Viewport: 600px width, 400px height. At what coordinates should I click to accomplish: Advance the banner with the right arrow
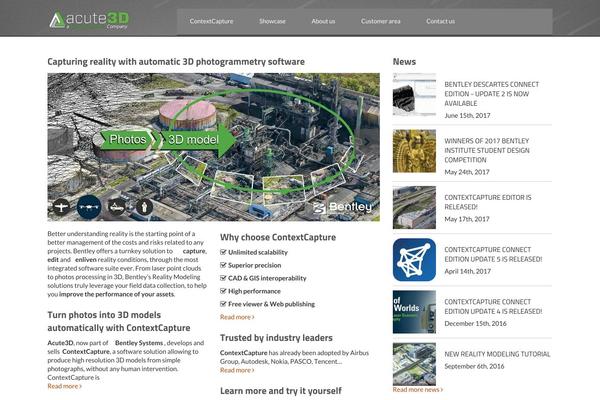(x=367, y=142)
